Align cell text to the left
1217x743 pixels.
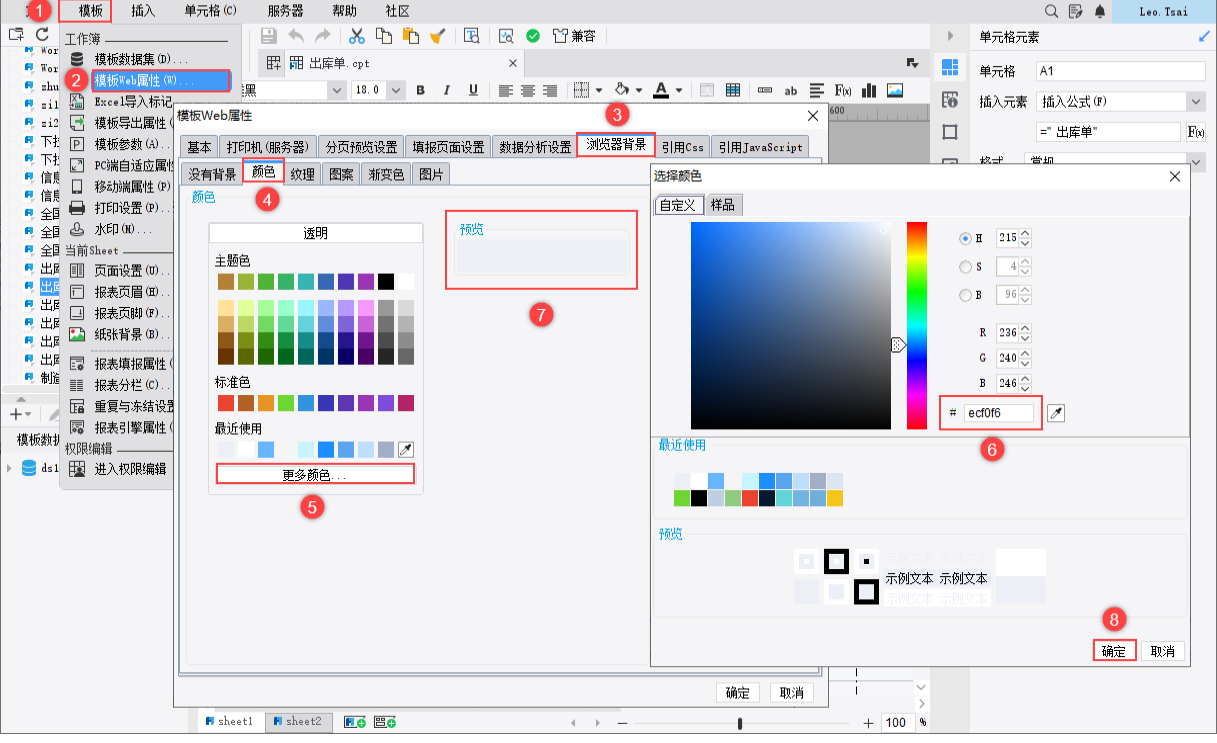point(506,90)
